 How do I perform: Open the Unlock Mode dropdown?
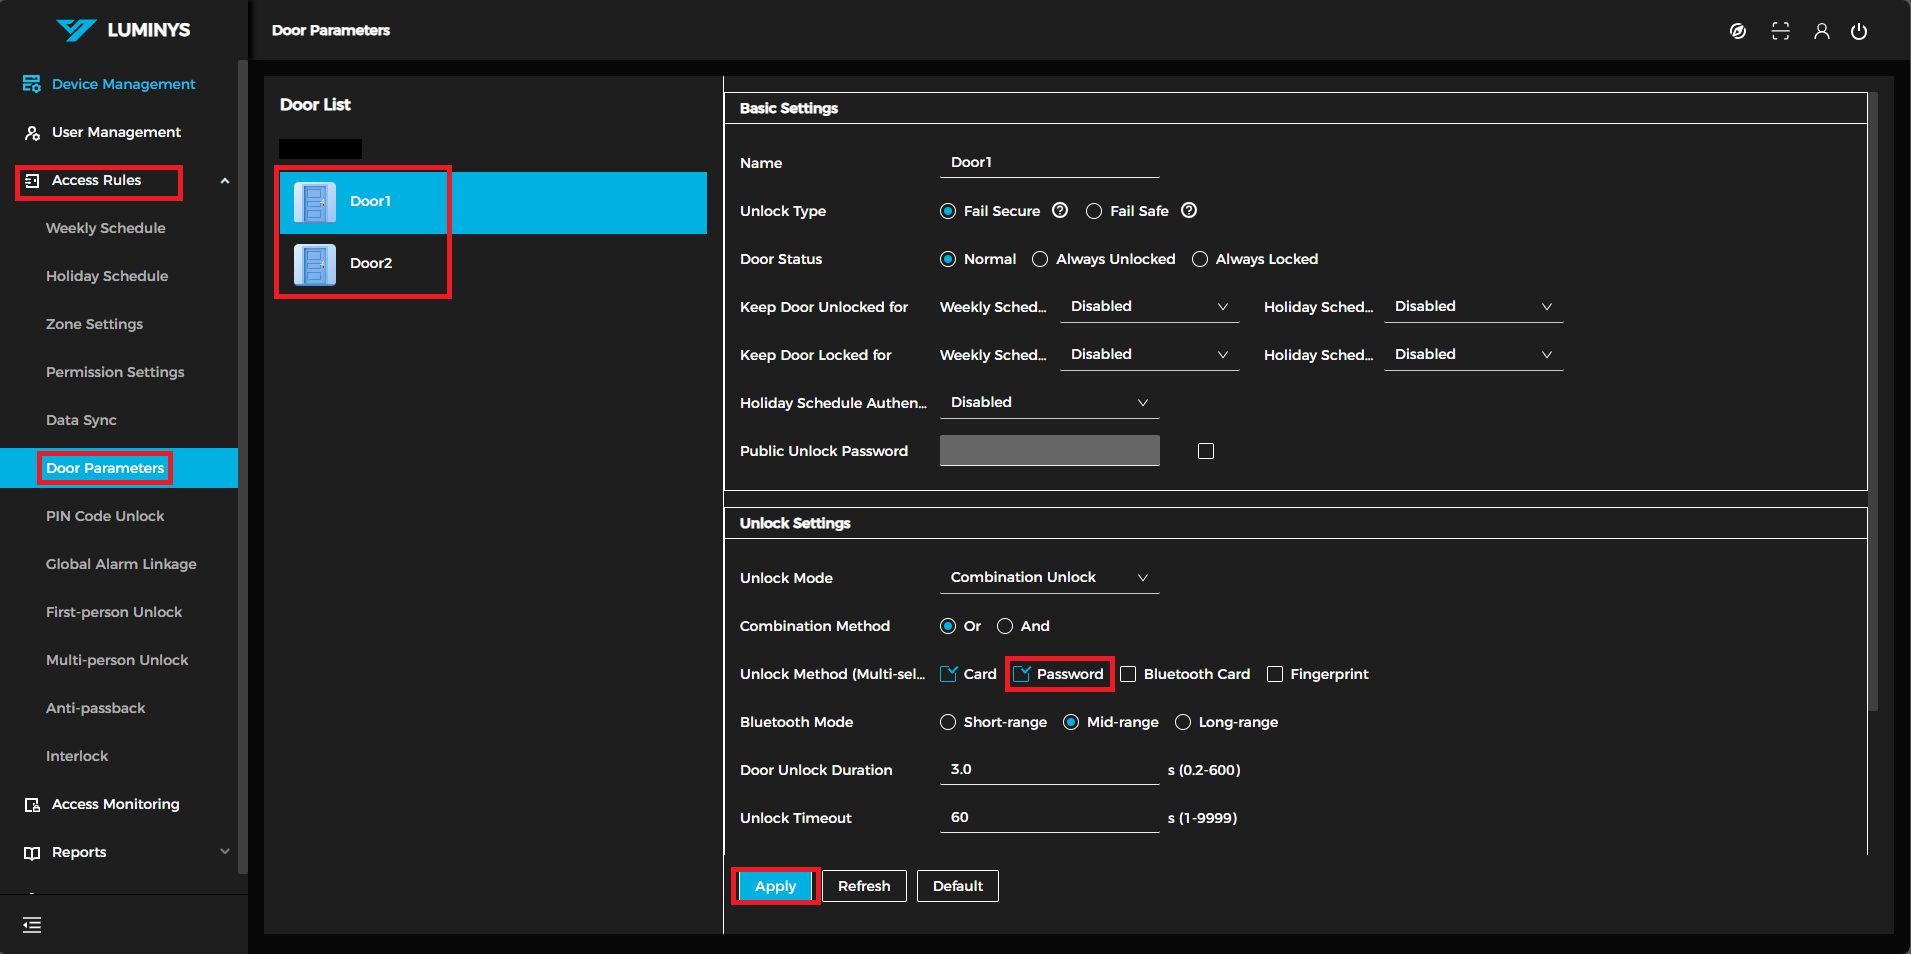pos(1049,578)
